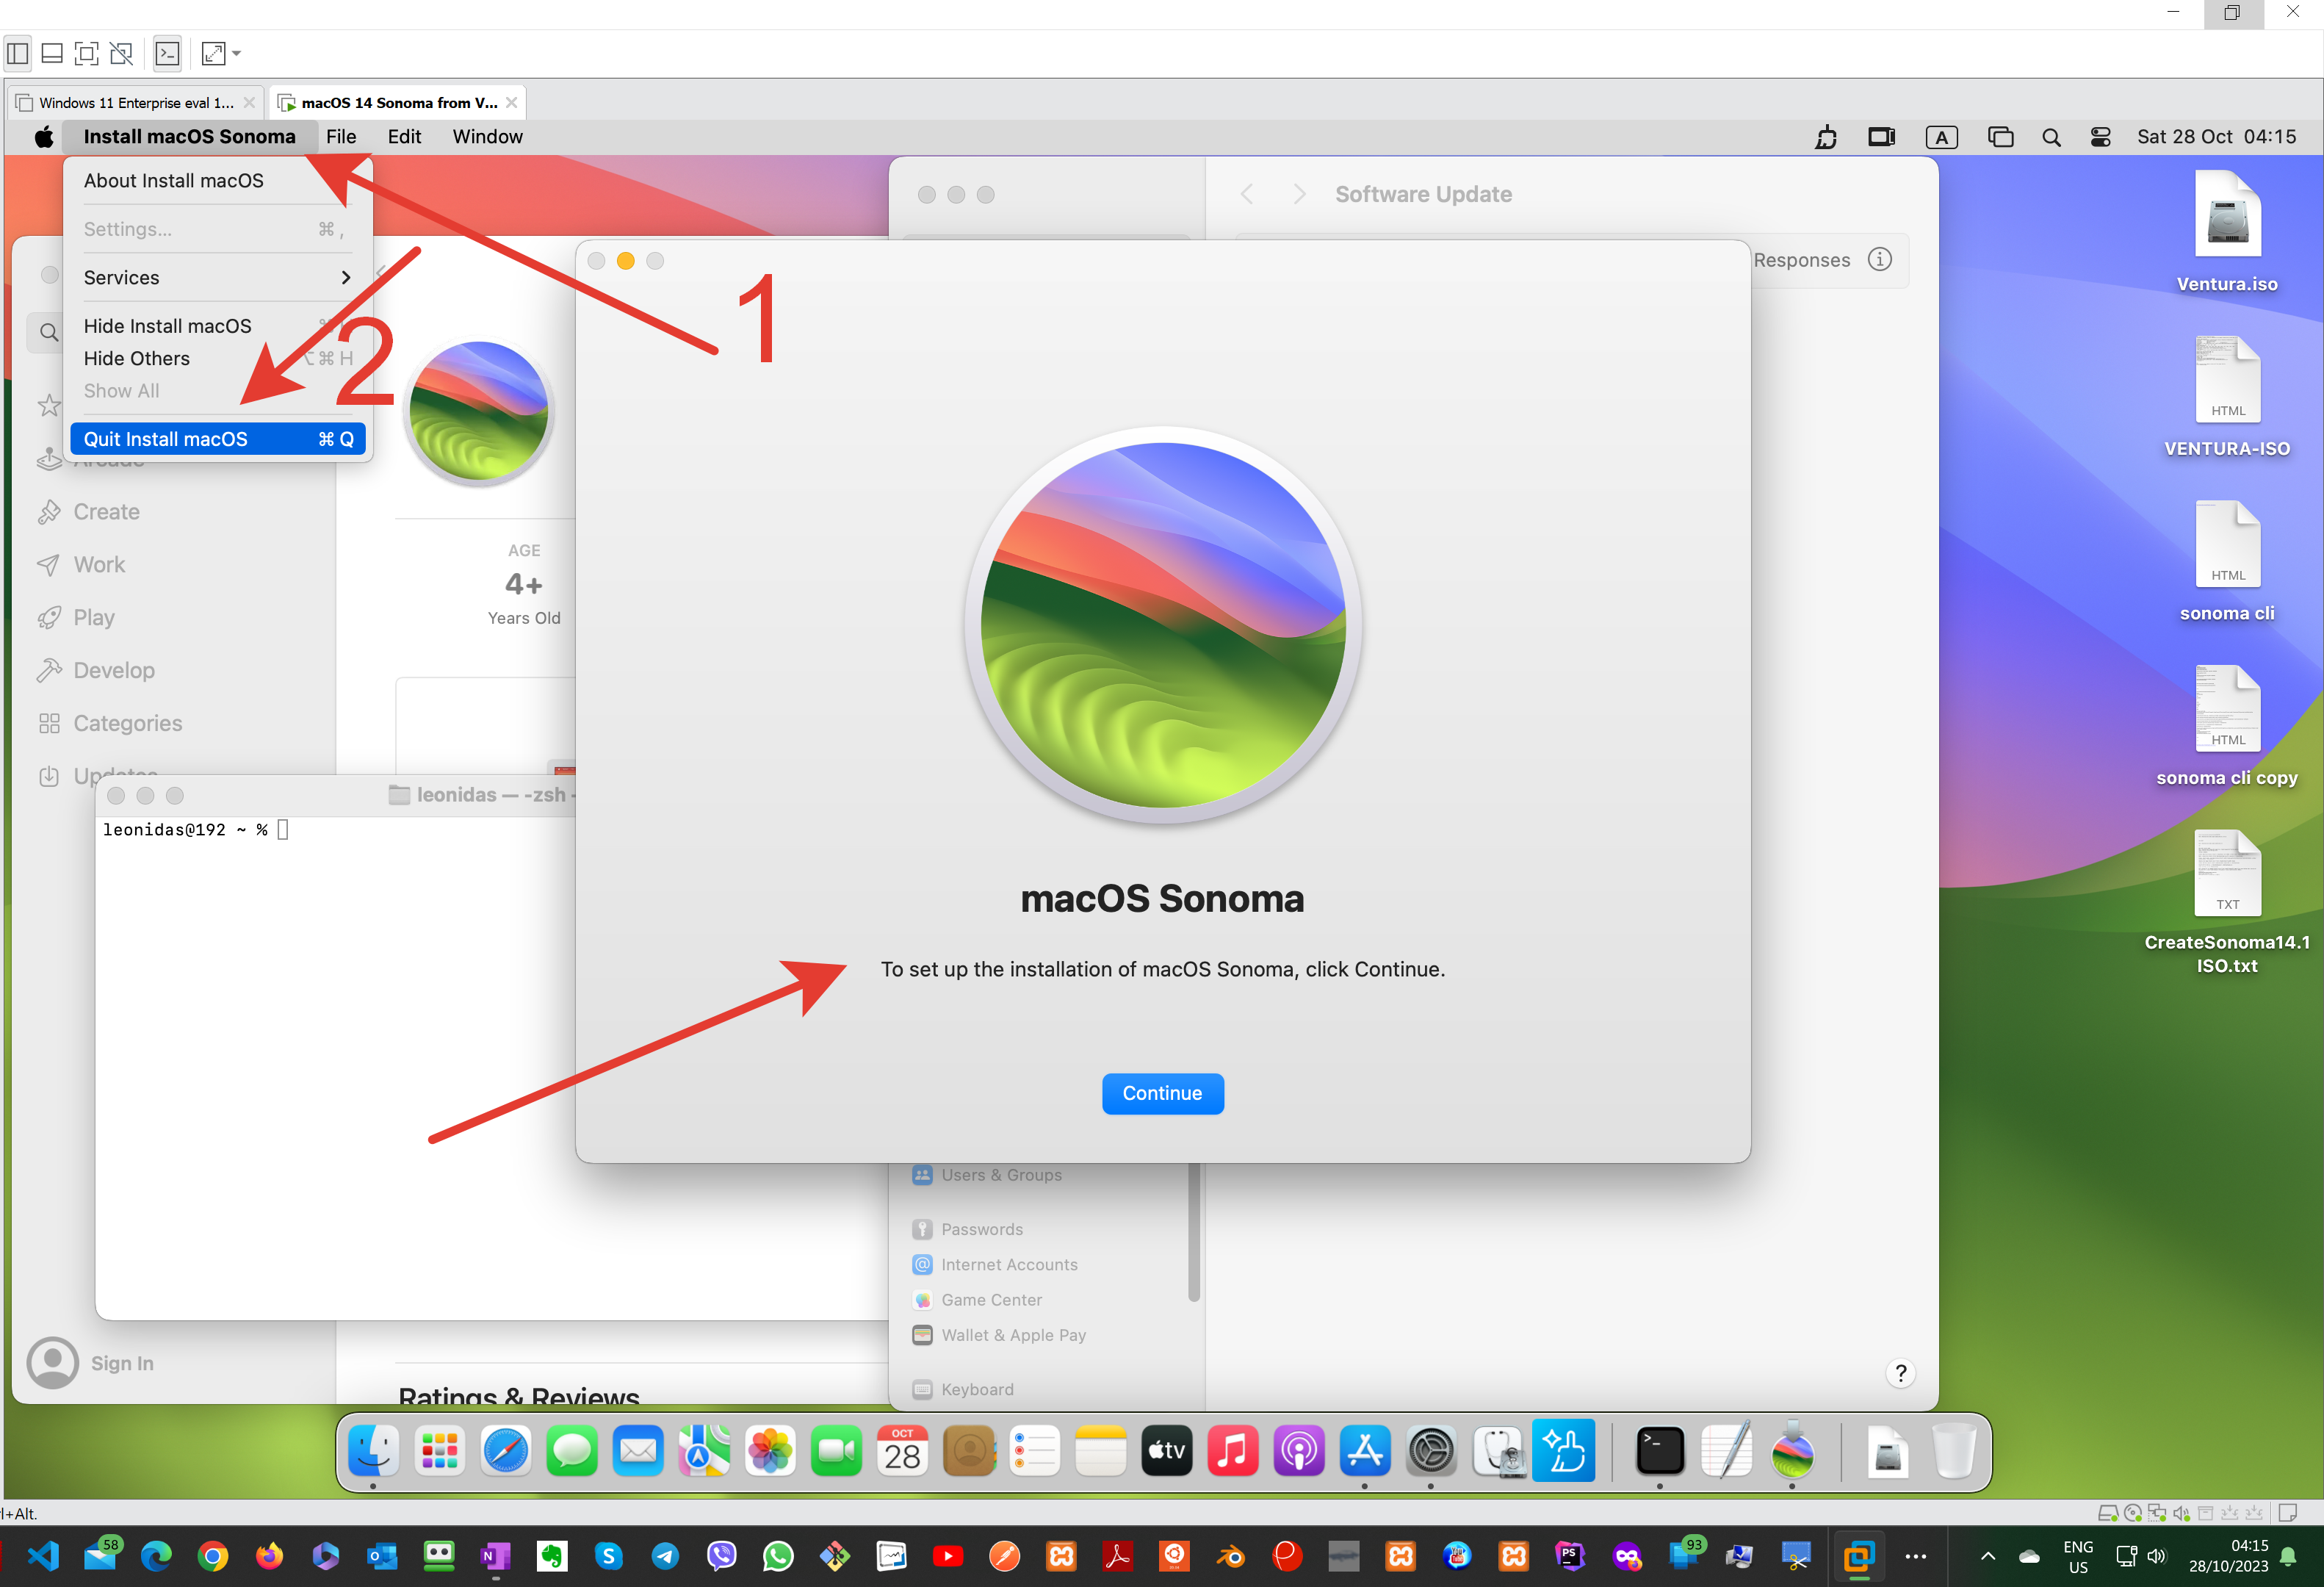Image resolution: width=2324 pixels, height=1587 pixels.
Task: Toggle VMware thumbnail bar view icon
Action: 52,53
